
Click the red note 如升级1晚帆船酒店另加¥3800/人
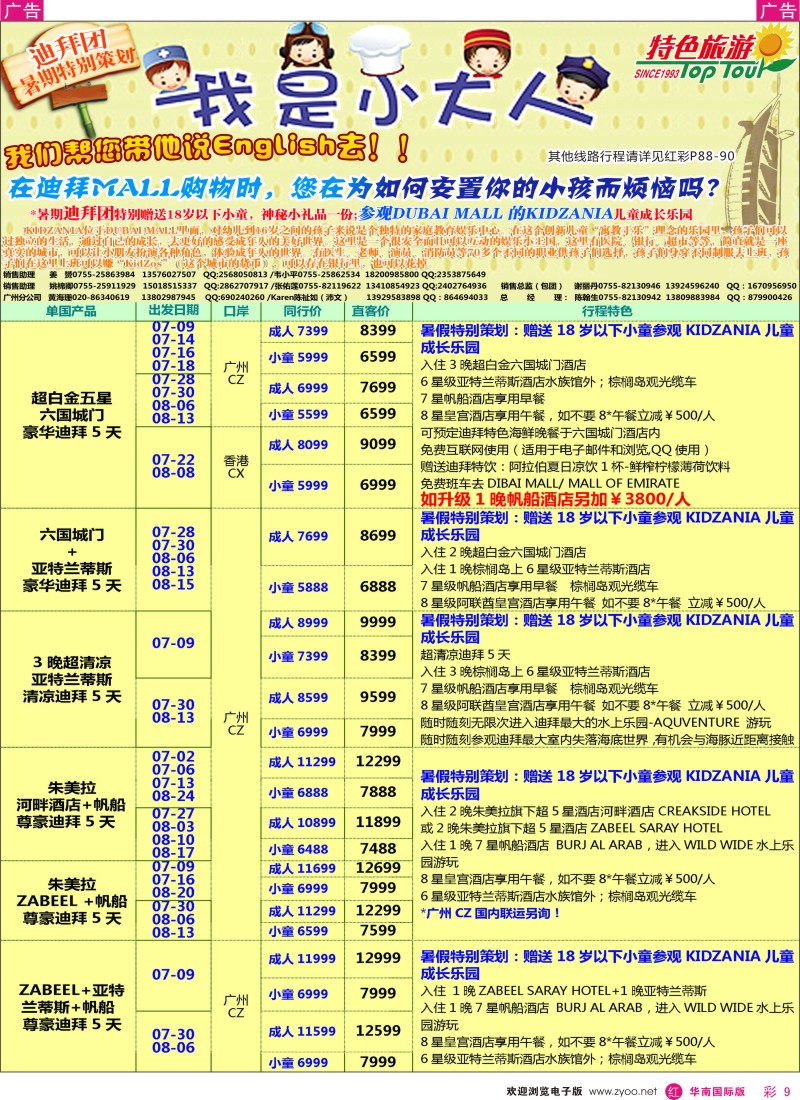pyautogui.click(x=555, y=499)
